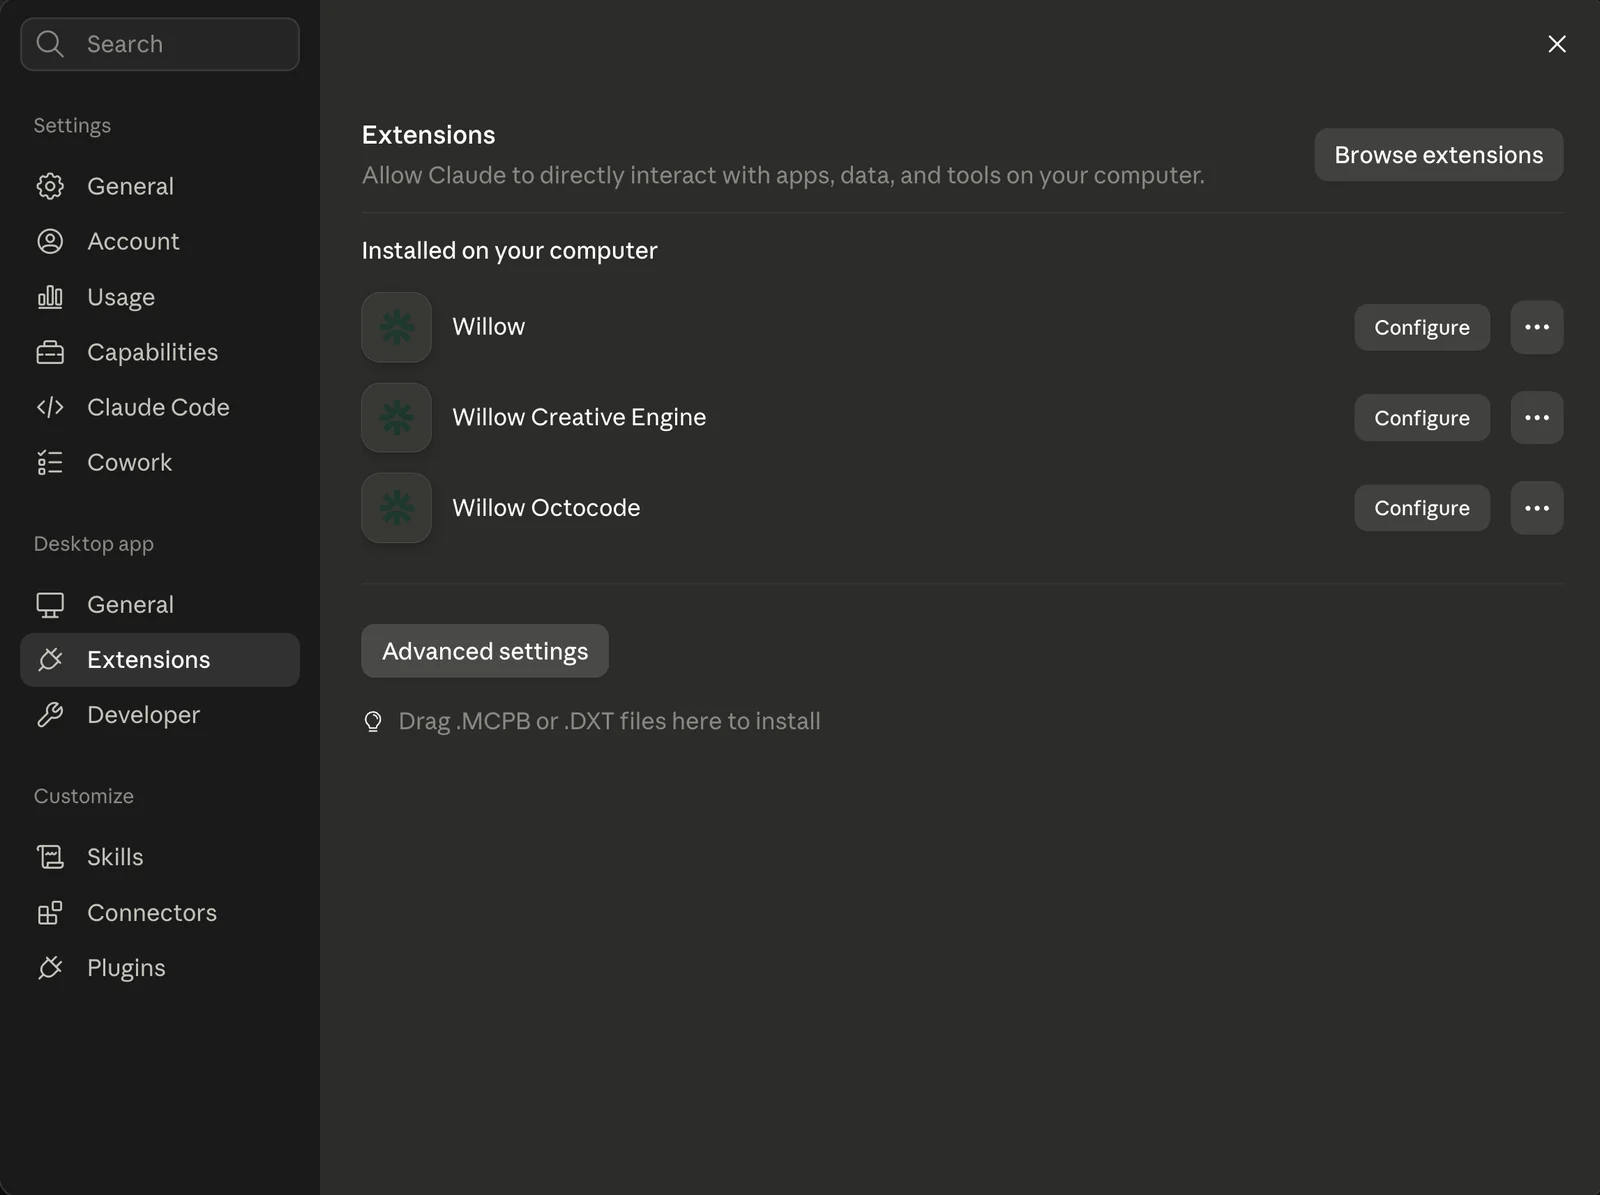Screen dimensions: 1600x1195
Task: Click the Usage bar chart icon
Action: (50, 297)
